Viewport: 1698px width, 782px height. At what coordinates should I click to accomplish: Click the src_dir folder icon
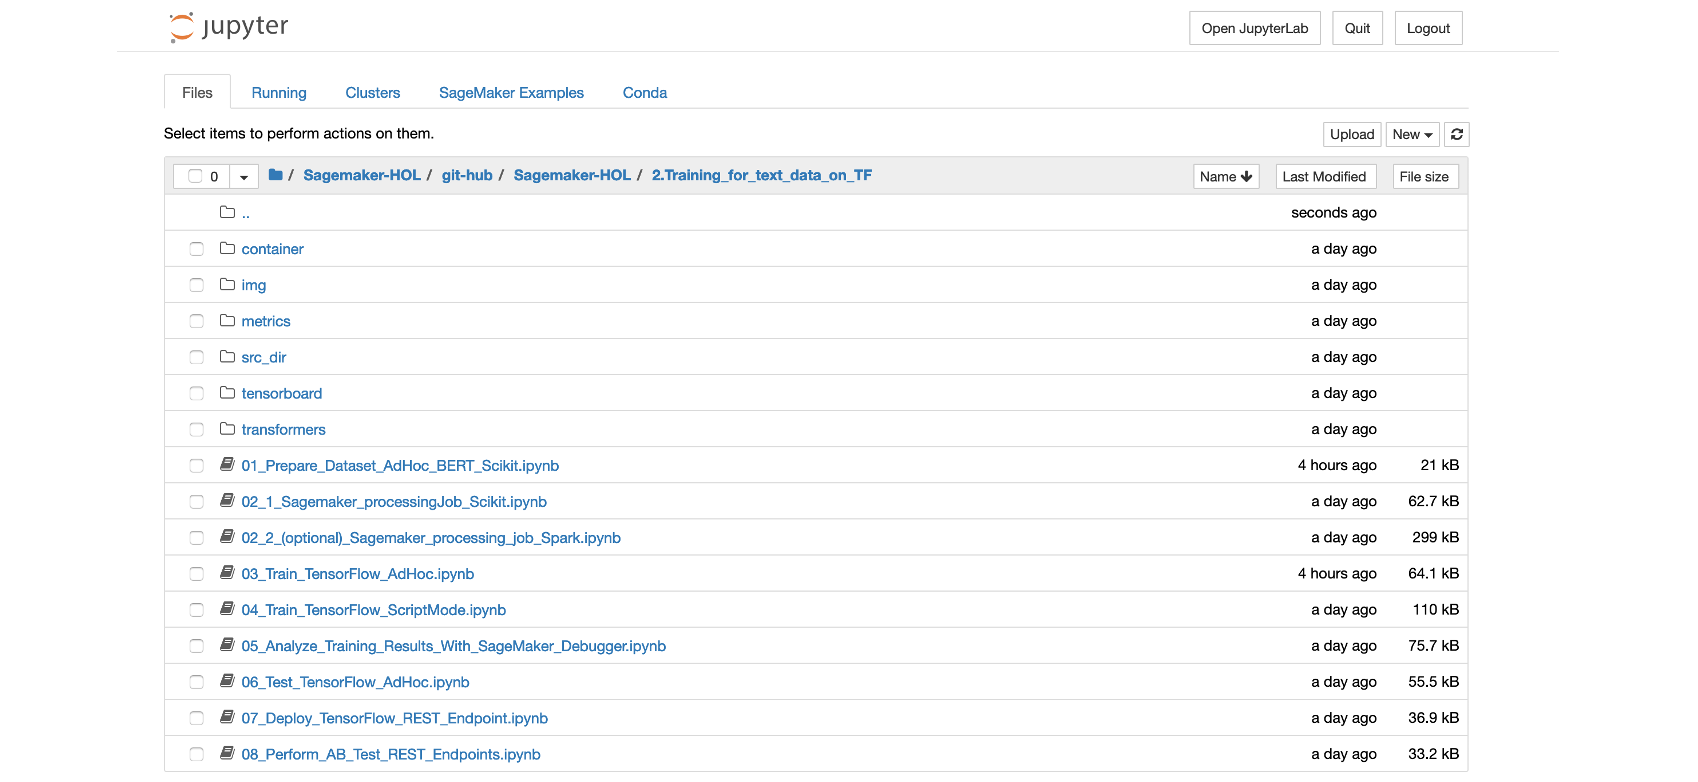pos(227,356)
